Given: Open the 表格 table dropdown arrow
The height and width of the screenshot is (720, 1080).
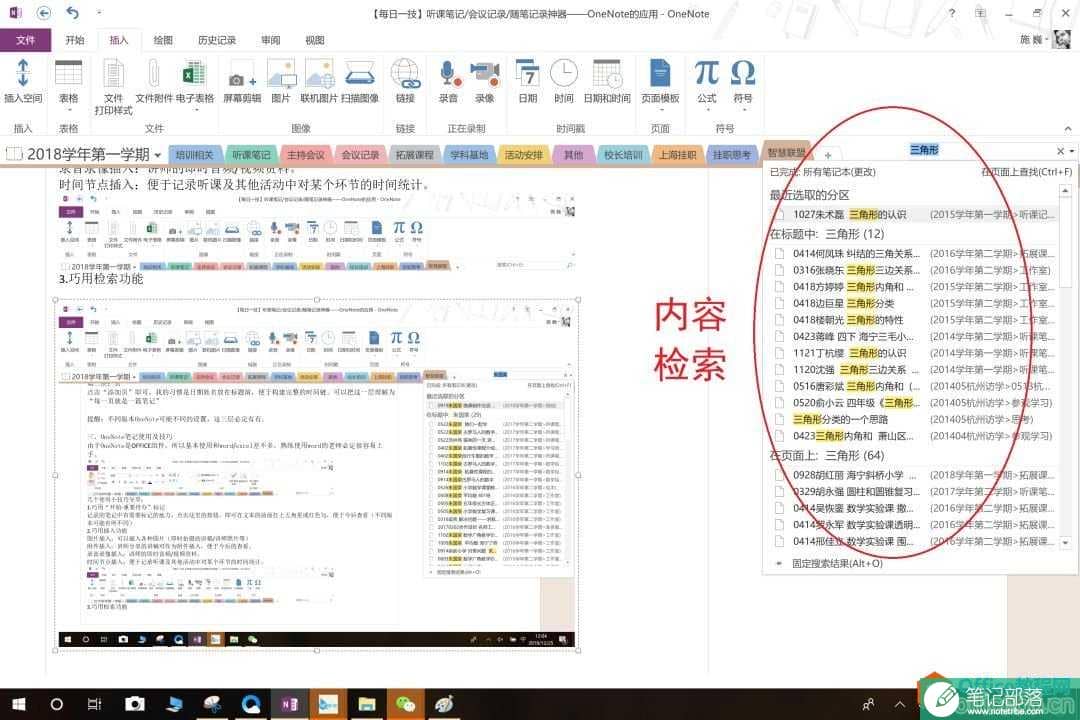Looking at the screenshot, I should (x=68, y=110).
